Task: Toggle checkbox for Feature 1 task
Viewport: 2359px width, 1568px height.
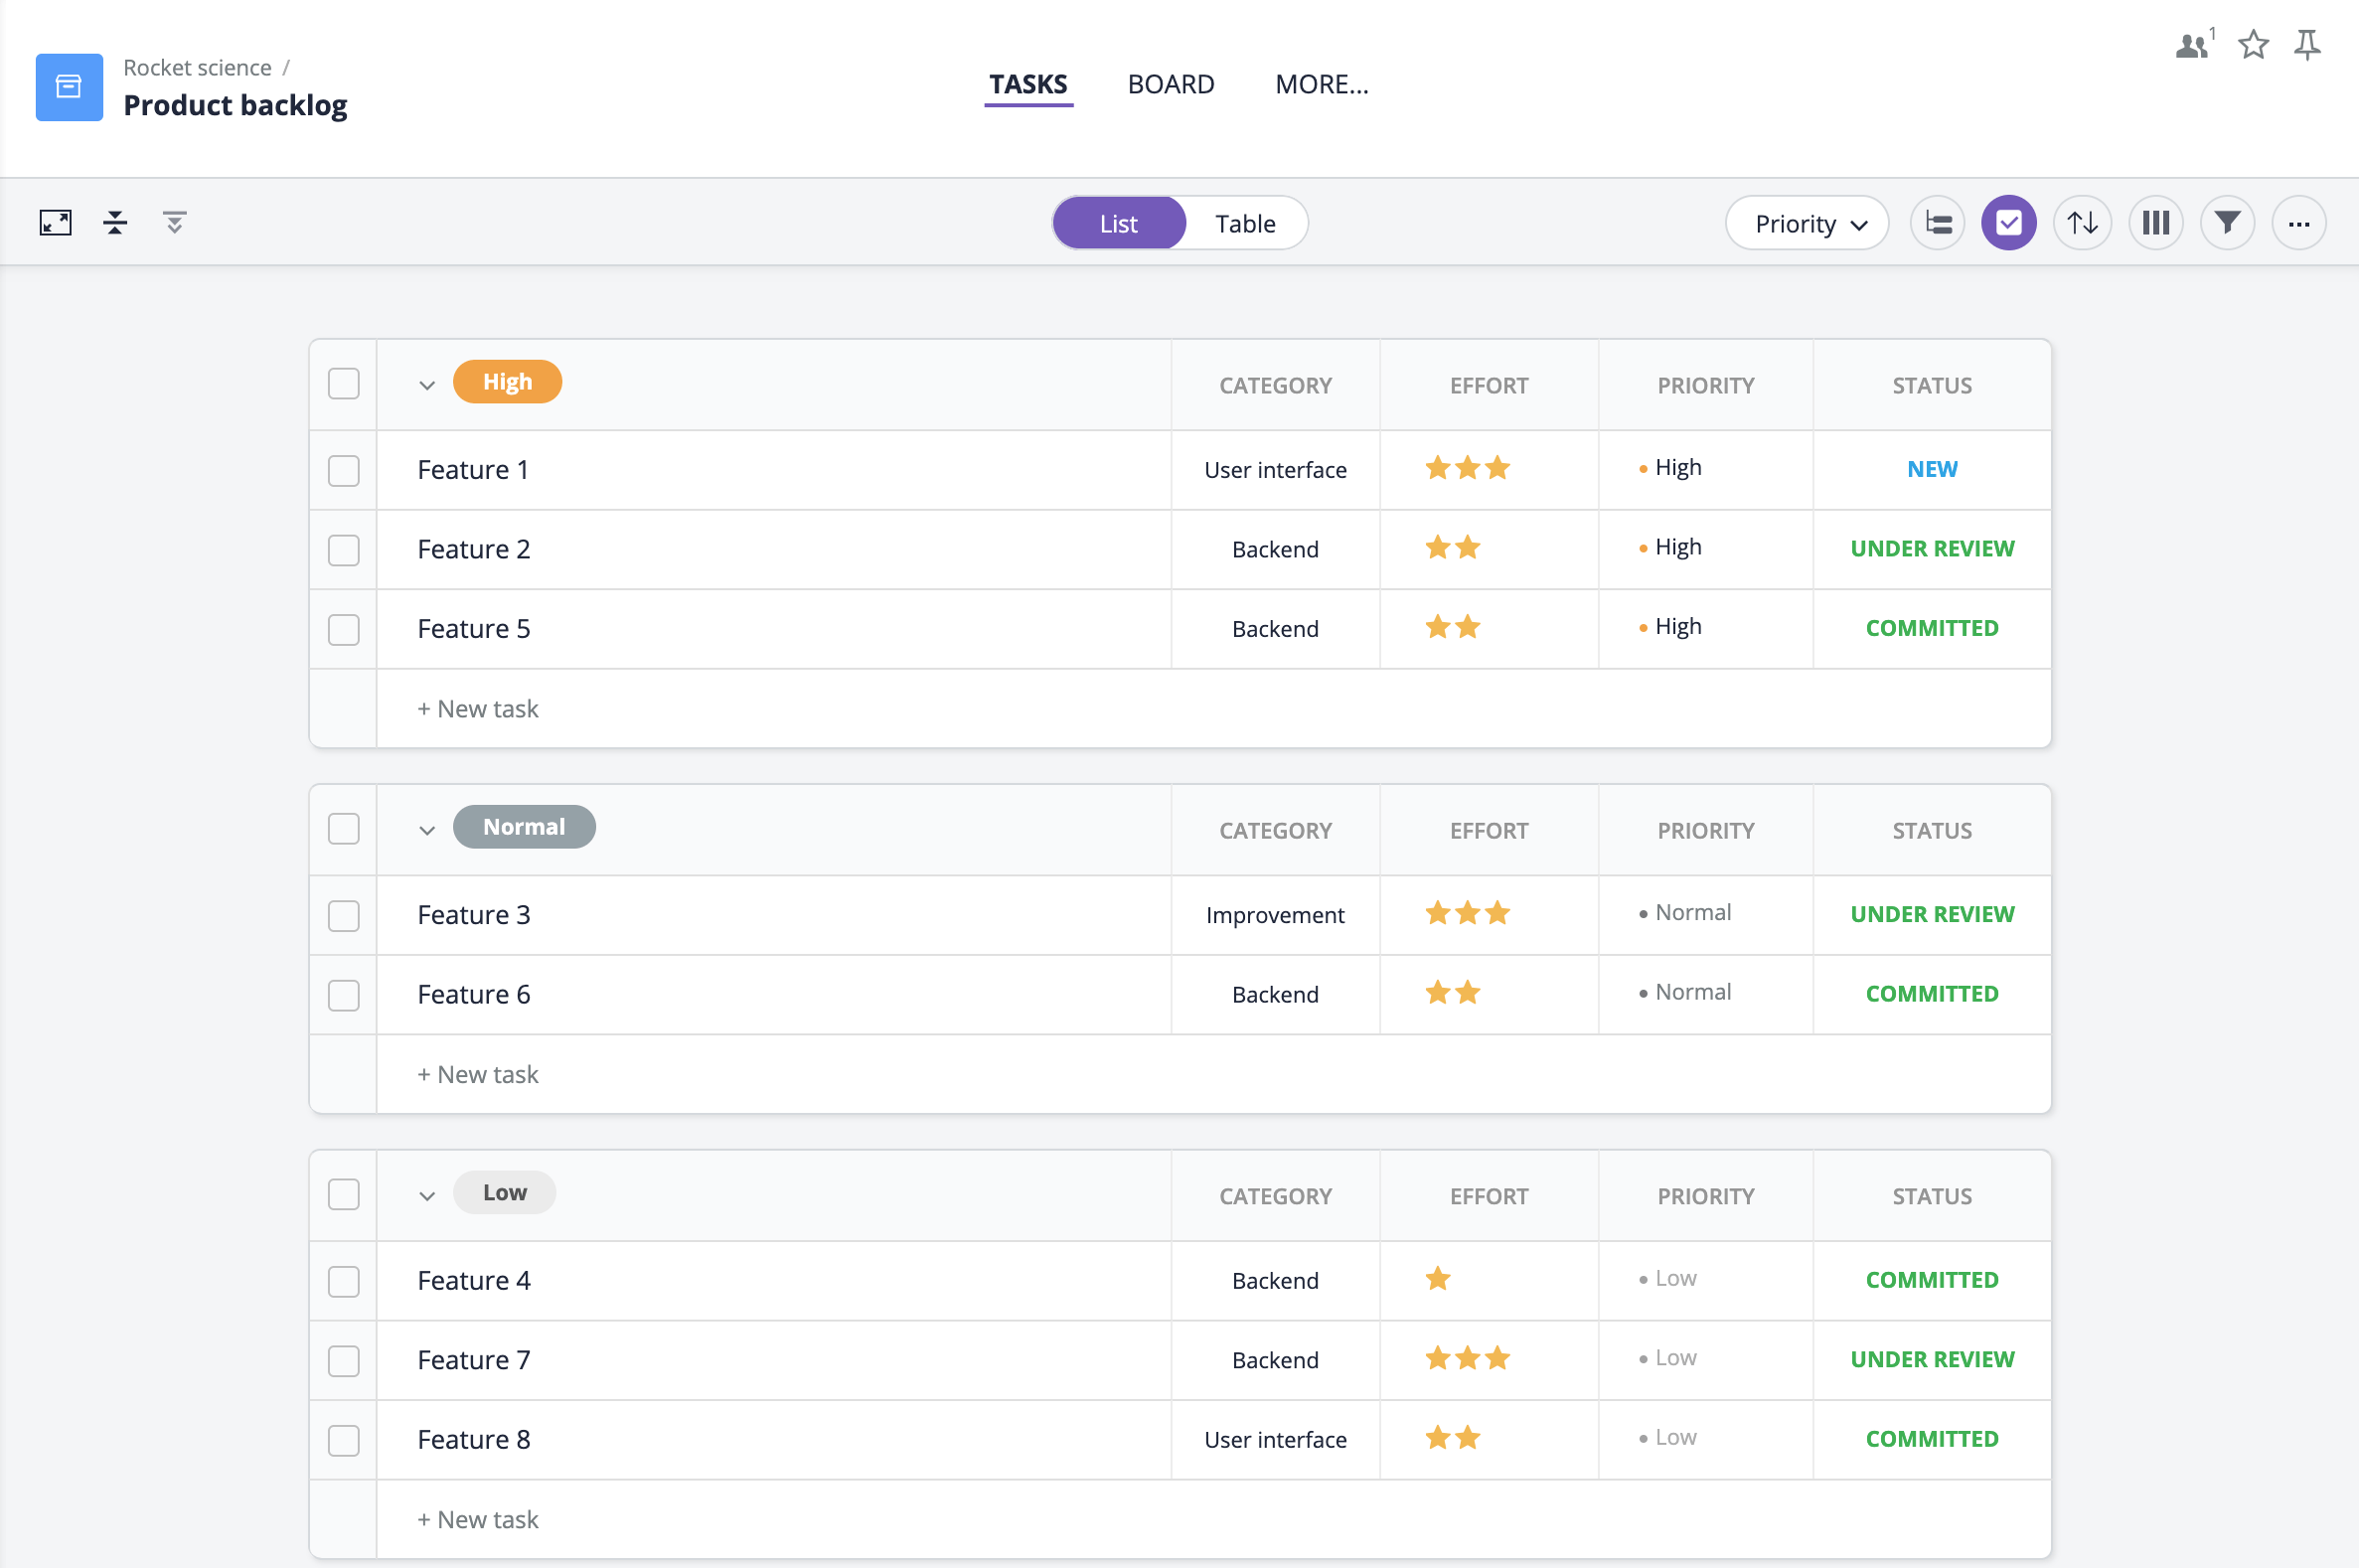Action: pyautogui.click(x=343, y=467)
